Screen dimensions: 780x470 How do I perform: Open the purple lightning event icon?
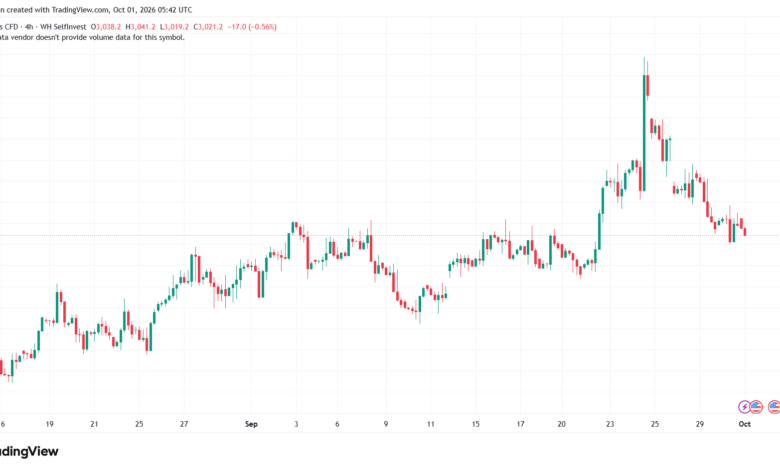click(744, 407)
